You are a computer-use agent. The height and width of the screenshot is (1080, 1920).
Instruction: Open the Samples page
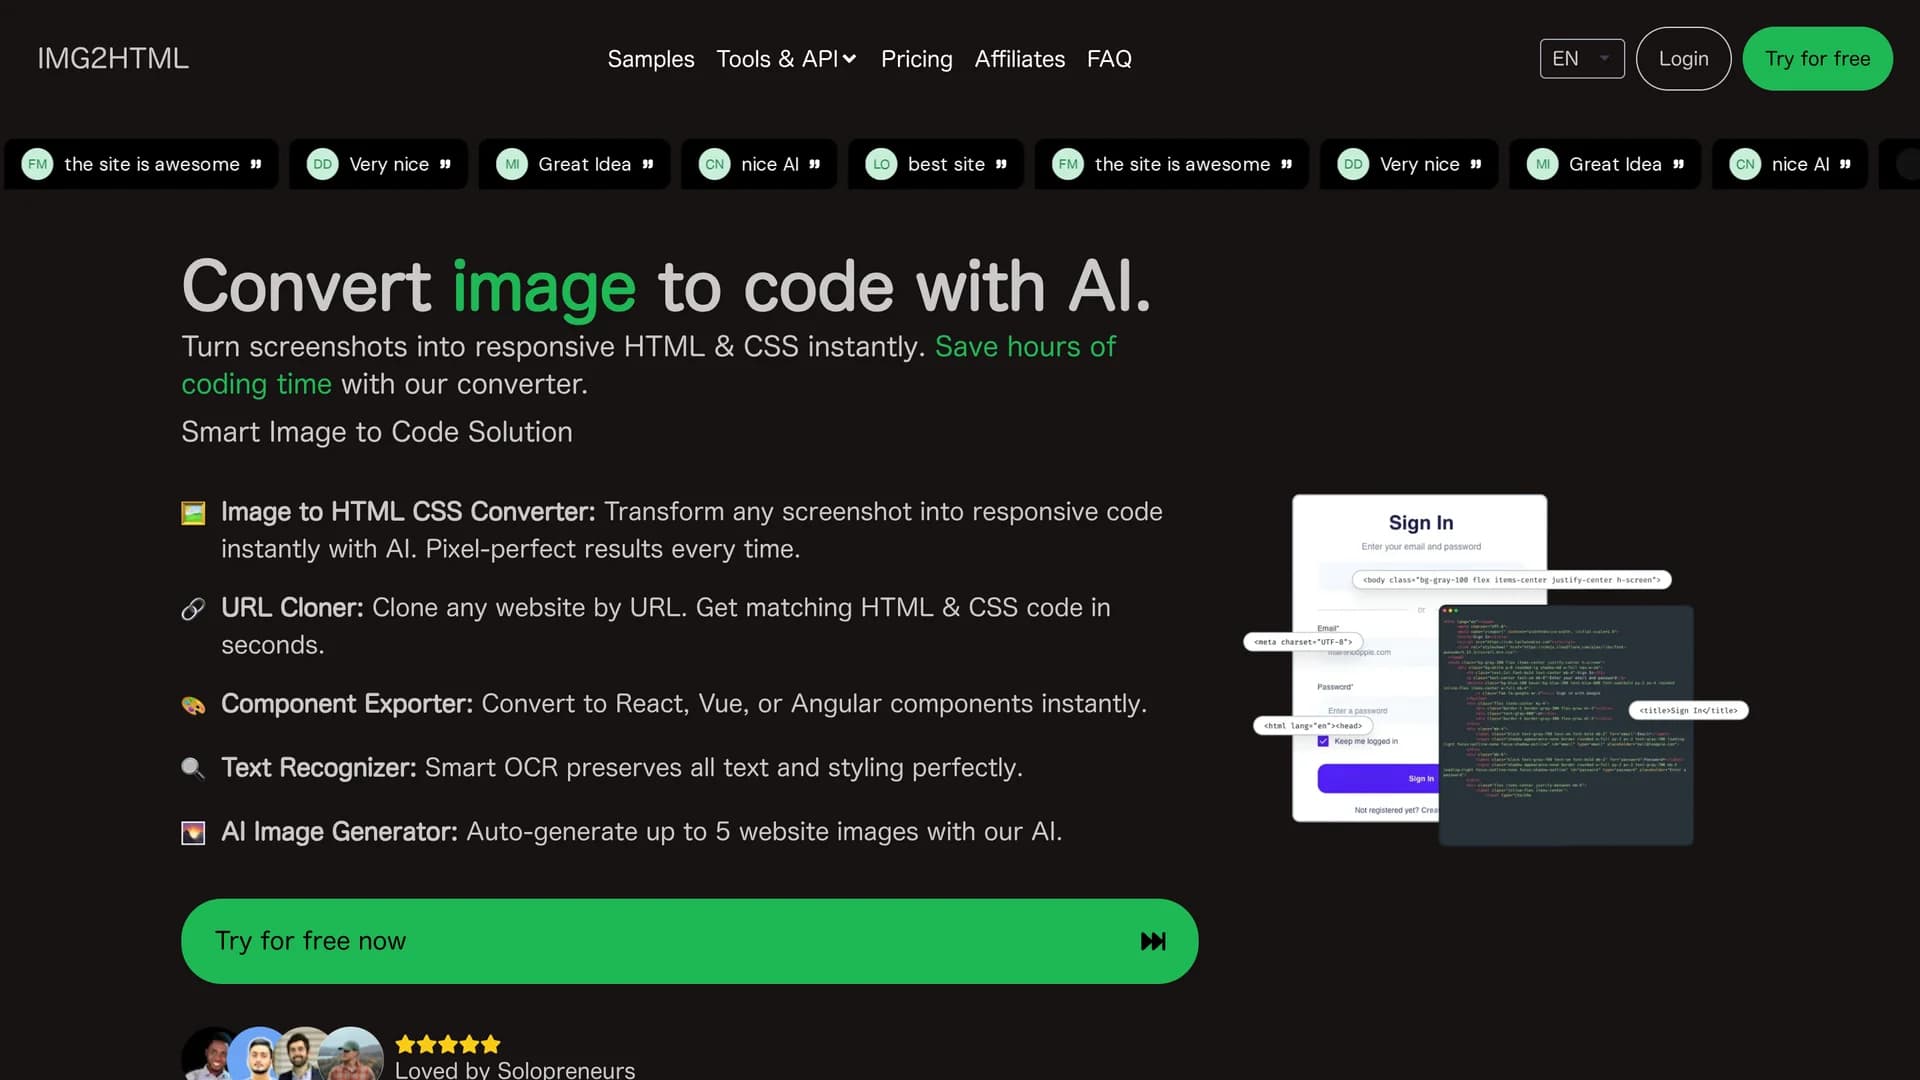click(651, 59)
